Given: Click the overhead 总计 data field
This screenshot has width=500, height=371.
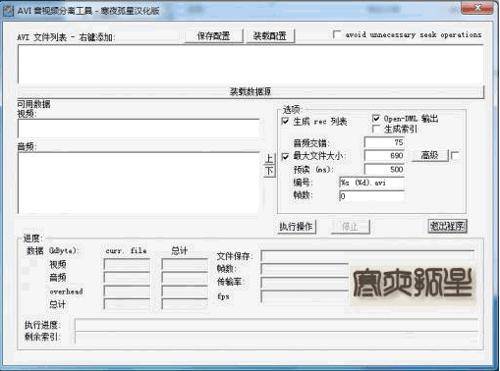Looking at the screenshot, I should click(185, 291).
